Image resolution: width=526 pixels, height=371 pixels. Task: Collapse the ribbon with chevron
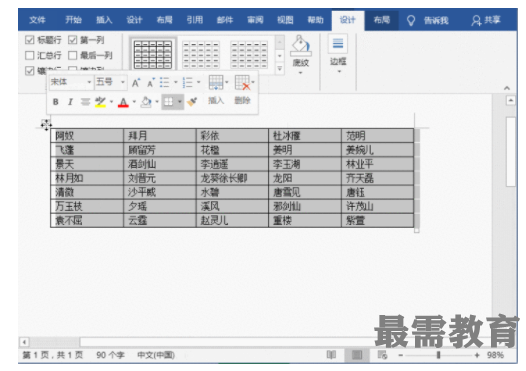pos(507,88)
